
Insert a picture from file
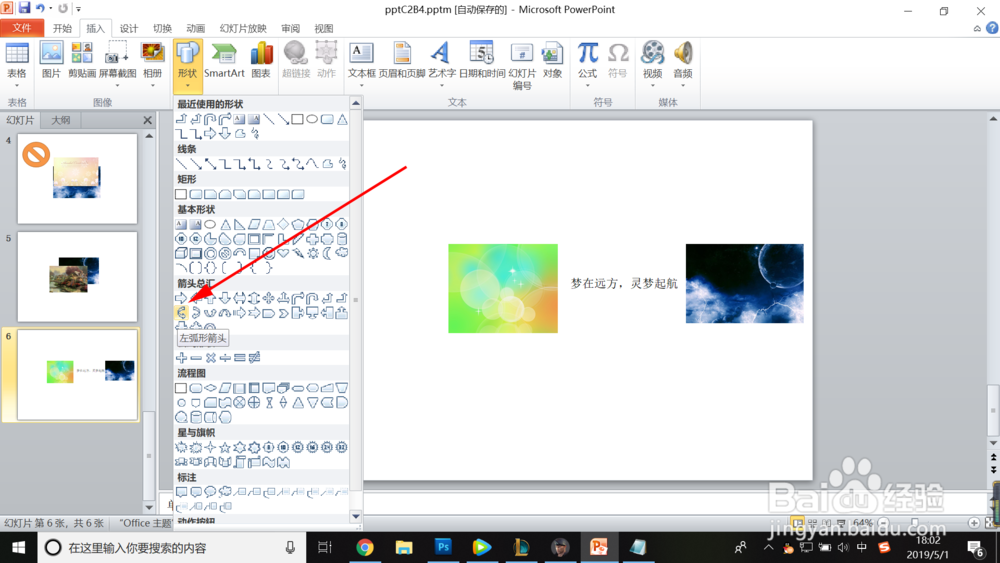(x=51, y=61)
